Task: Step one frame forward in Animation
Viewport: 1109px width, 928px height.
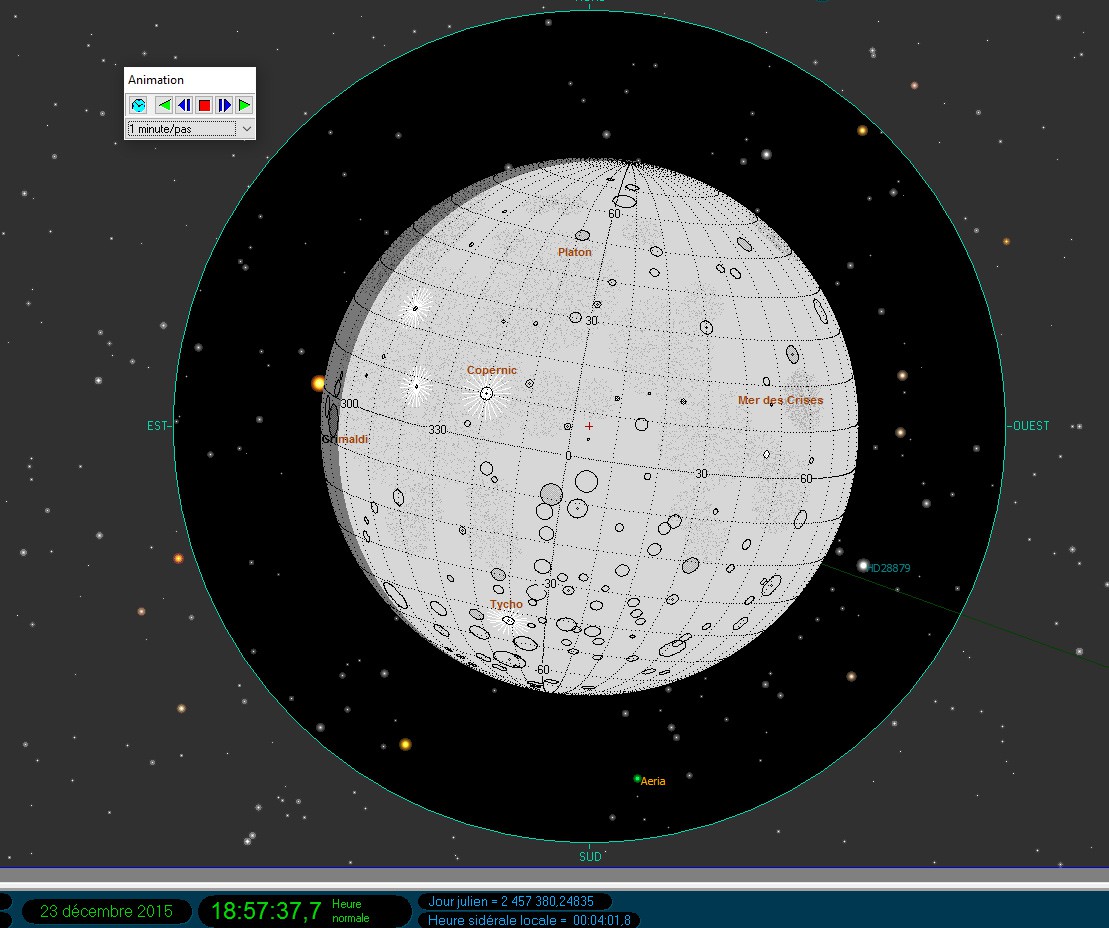Action: pos(224,105)
